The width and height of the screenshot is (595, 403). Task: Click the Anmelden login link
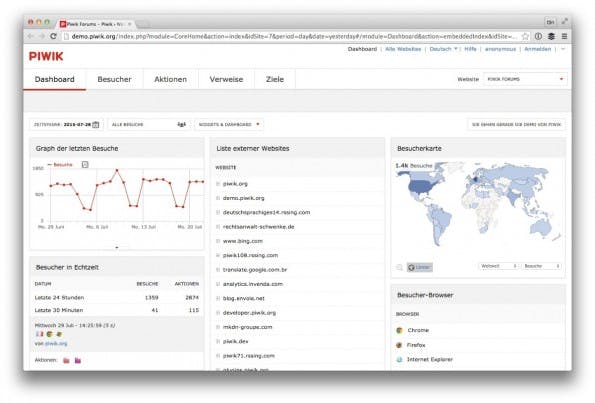click(x=537, y=49)
